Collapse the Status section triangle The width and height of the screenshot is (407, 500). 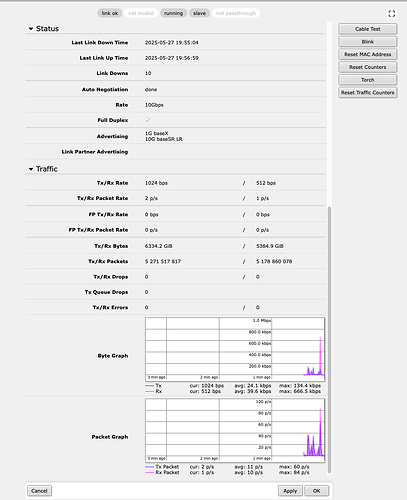(x=31, y=29)
